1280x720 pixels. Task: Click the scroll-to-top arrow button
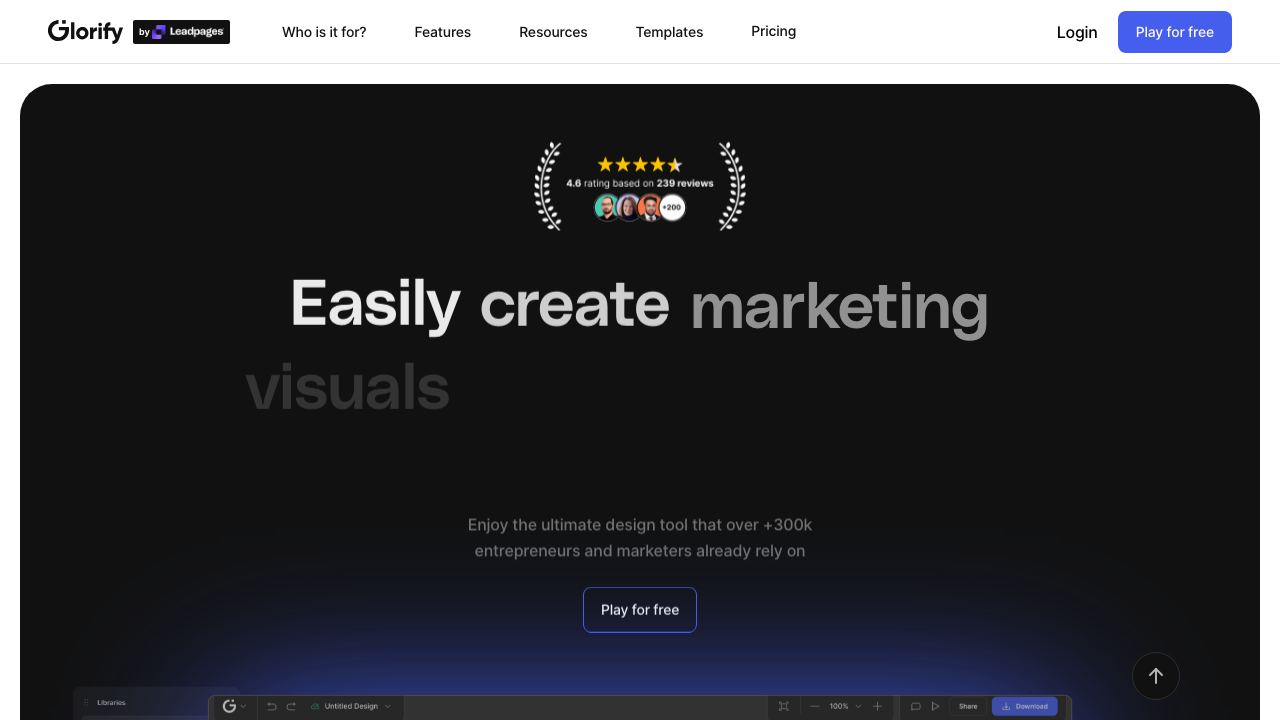1156,676
